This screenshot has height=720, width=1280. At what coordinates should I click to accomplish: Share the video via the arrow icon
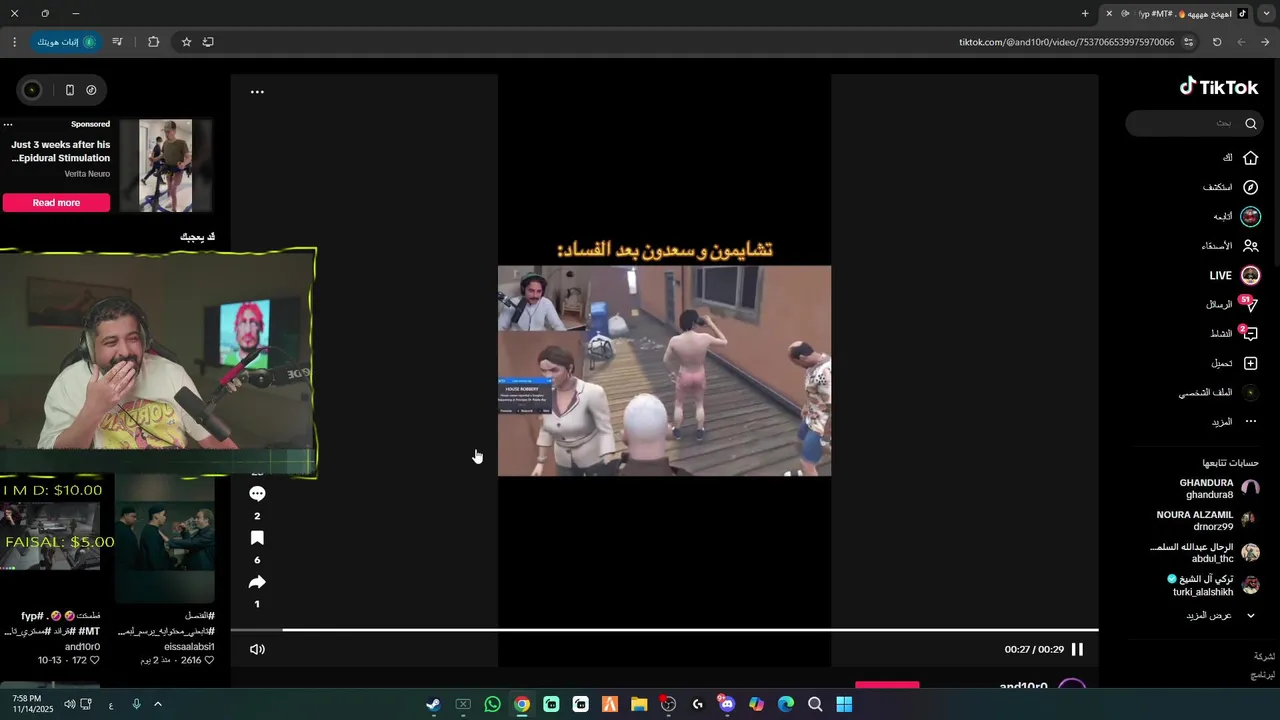[257, 582]
